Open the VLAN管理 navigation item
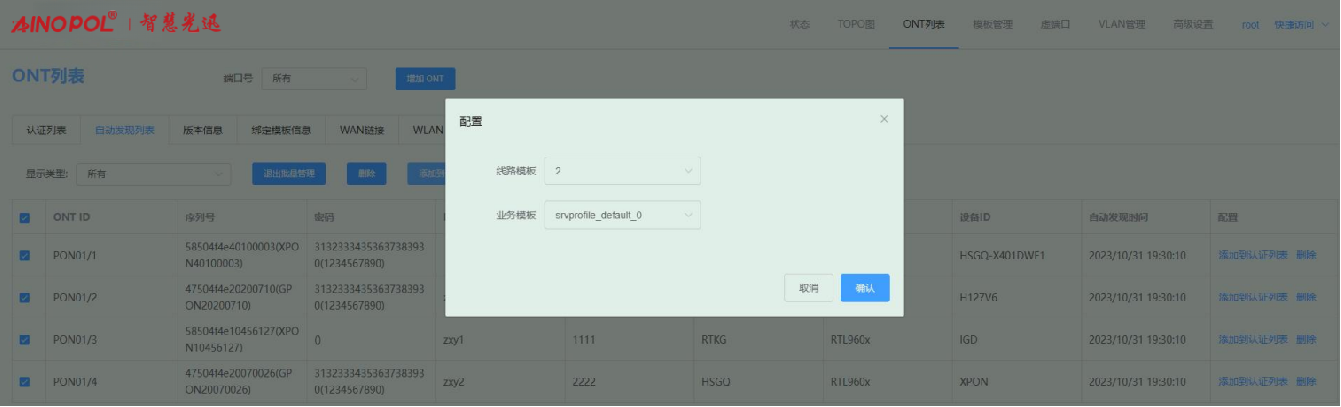 [x=1121, y=25]
